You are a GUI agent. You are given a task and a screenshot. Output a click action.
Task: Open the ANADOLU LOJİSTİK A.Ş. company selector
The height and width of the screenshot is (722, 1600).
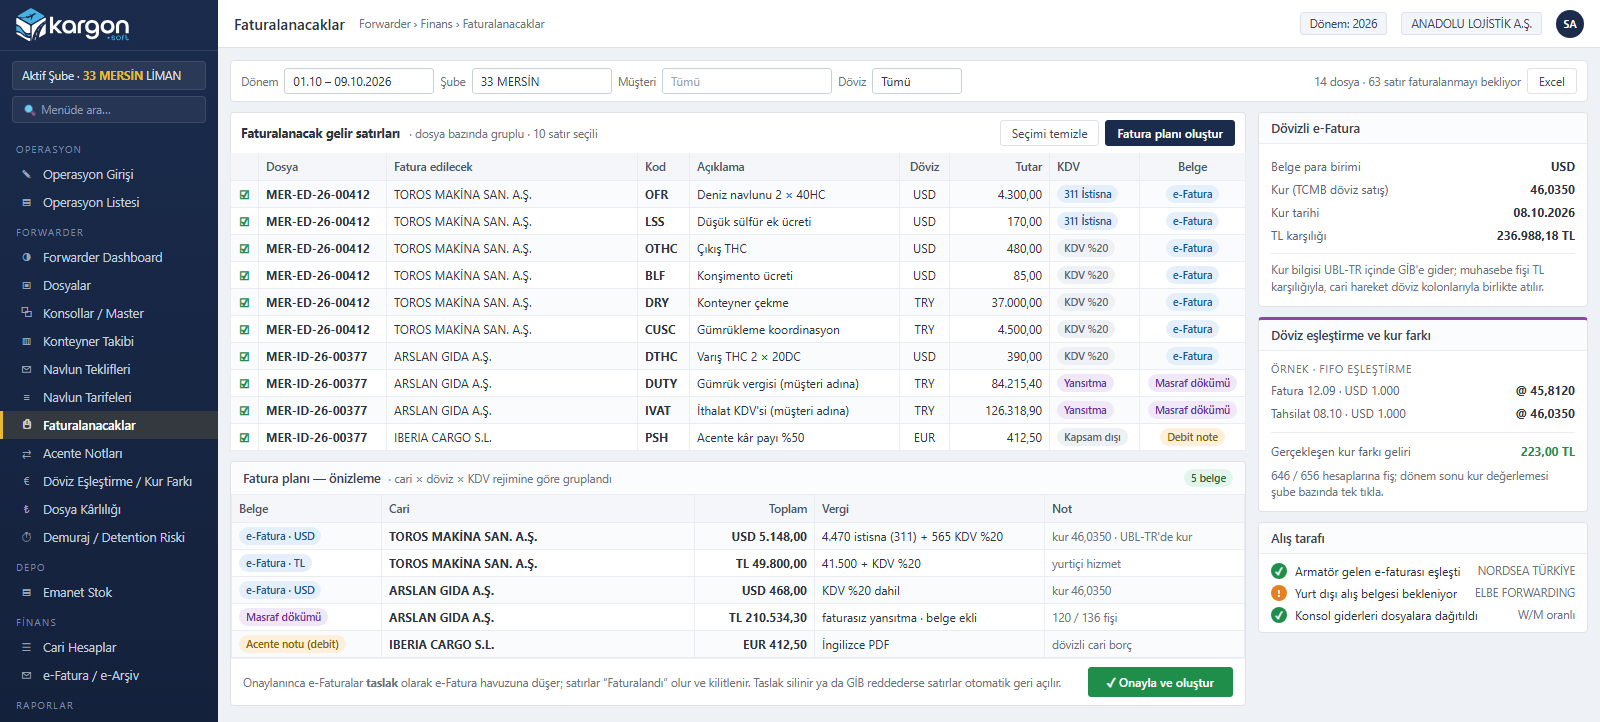pyautogui.click(x=1471, y=24)
